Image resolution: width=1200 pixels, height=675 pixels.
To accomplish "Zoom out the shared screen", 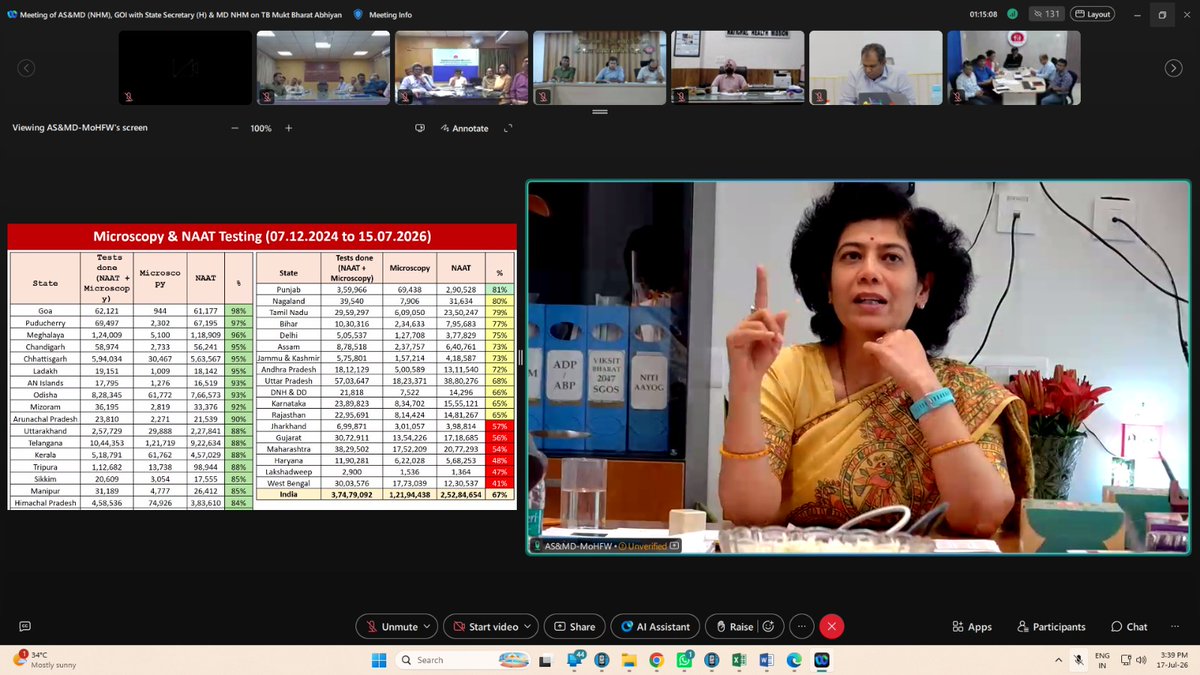I will click(235, 128).
